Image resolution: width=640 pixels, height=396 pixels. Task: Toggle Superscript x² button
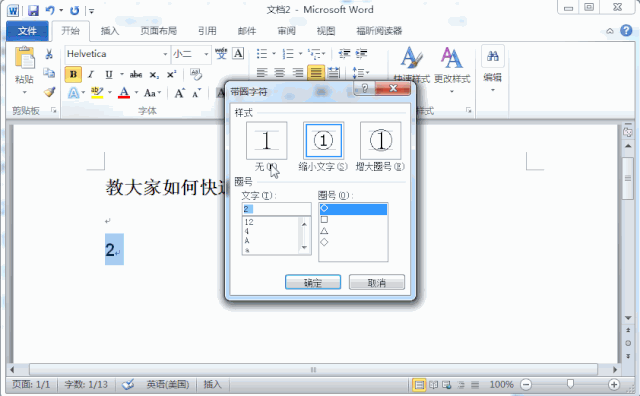[x=171, y=74]
